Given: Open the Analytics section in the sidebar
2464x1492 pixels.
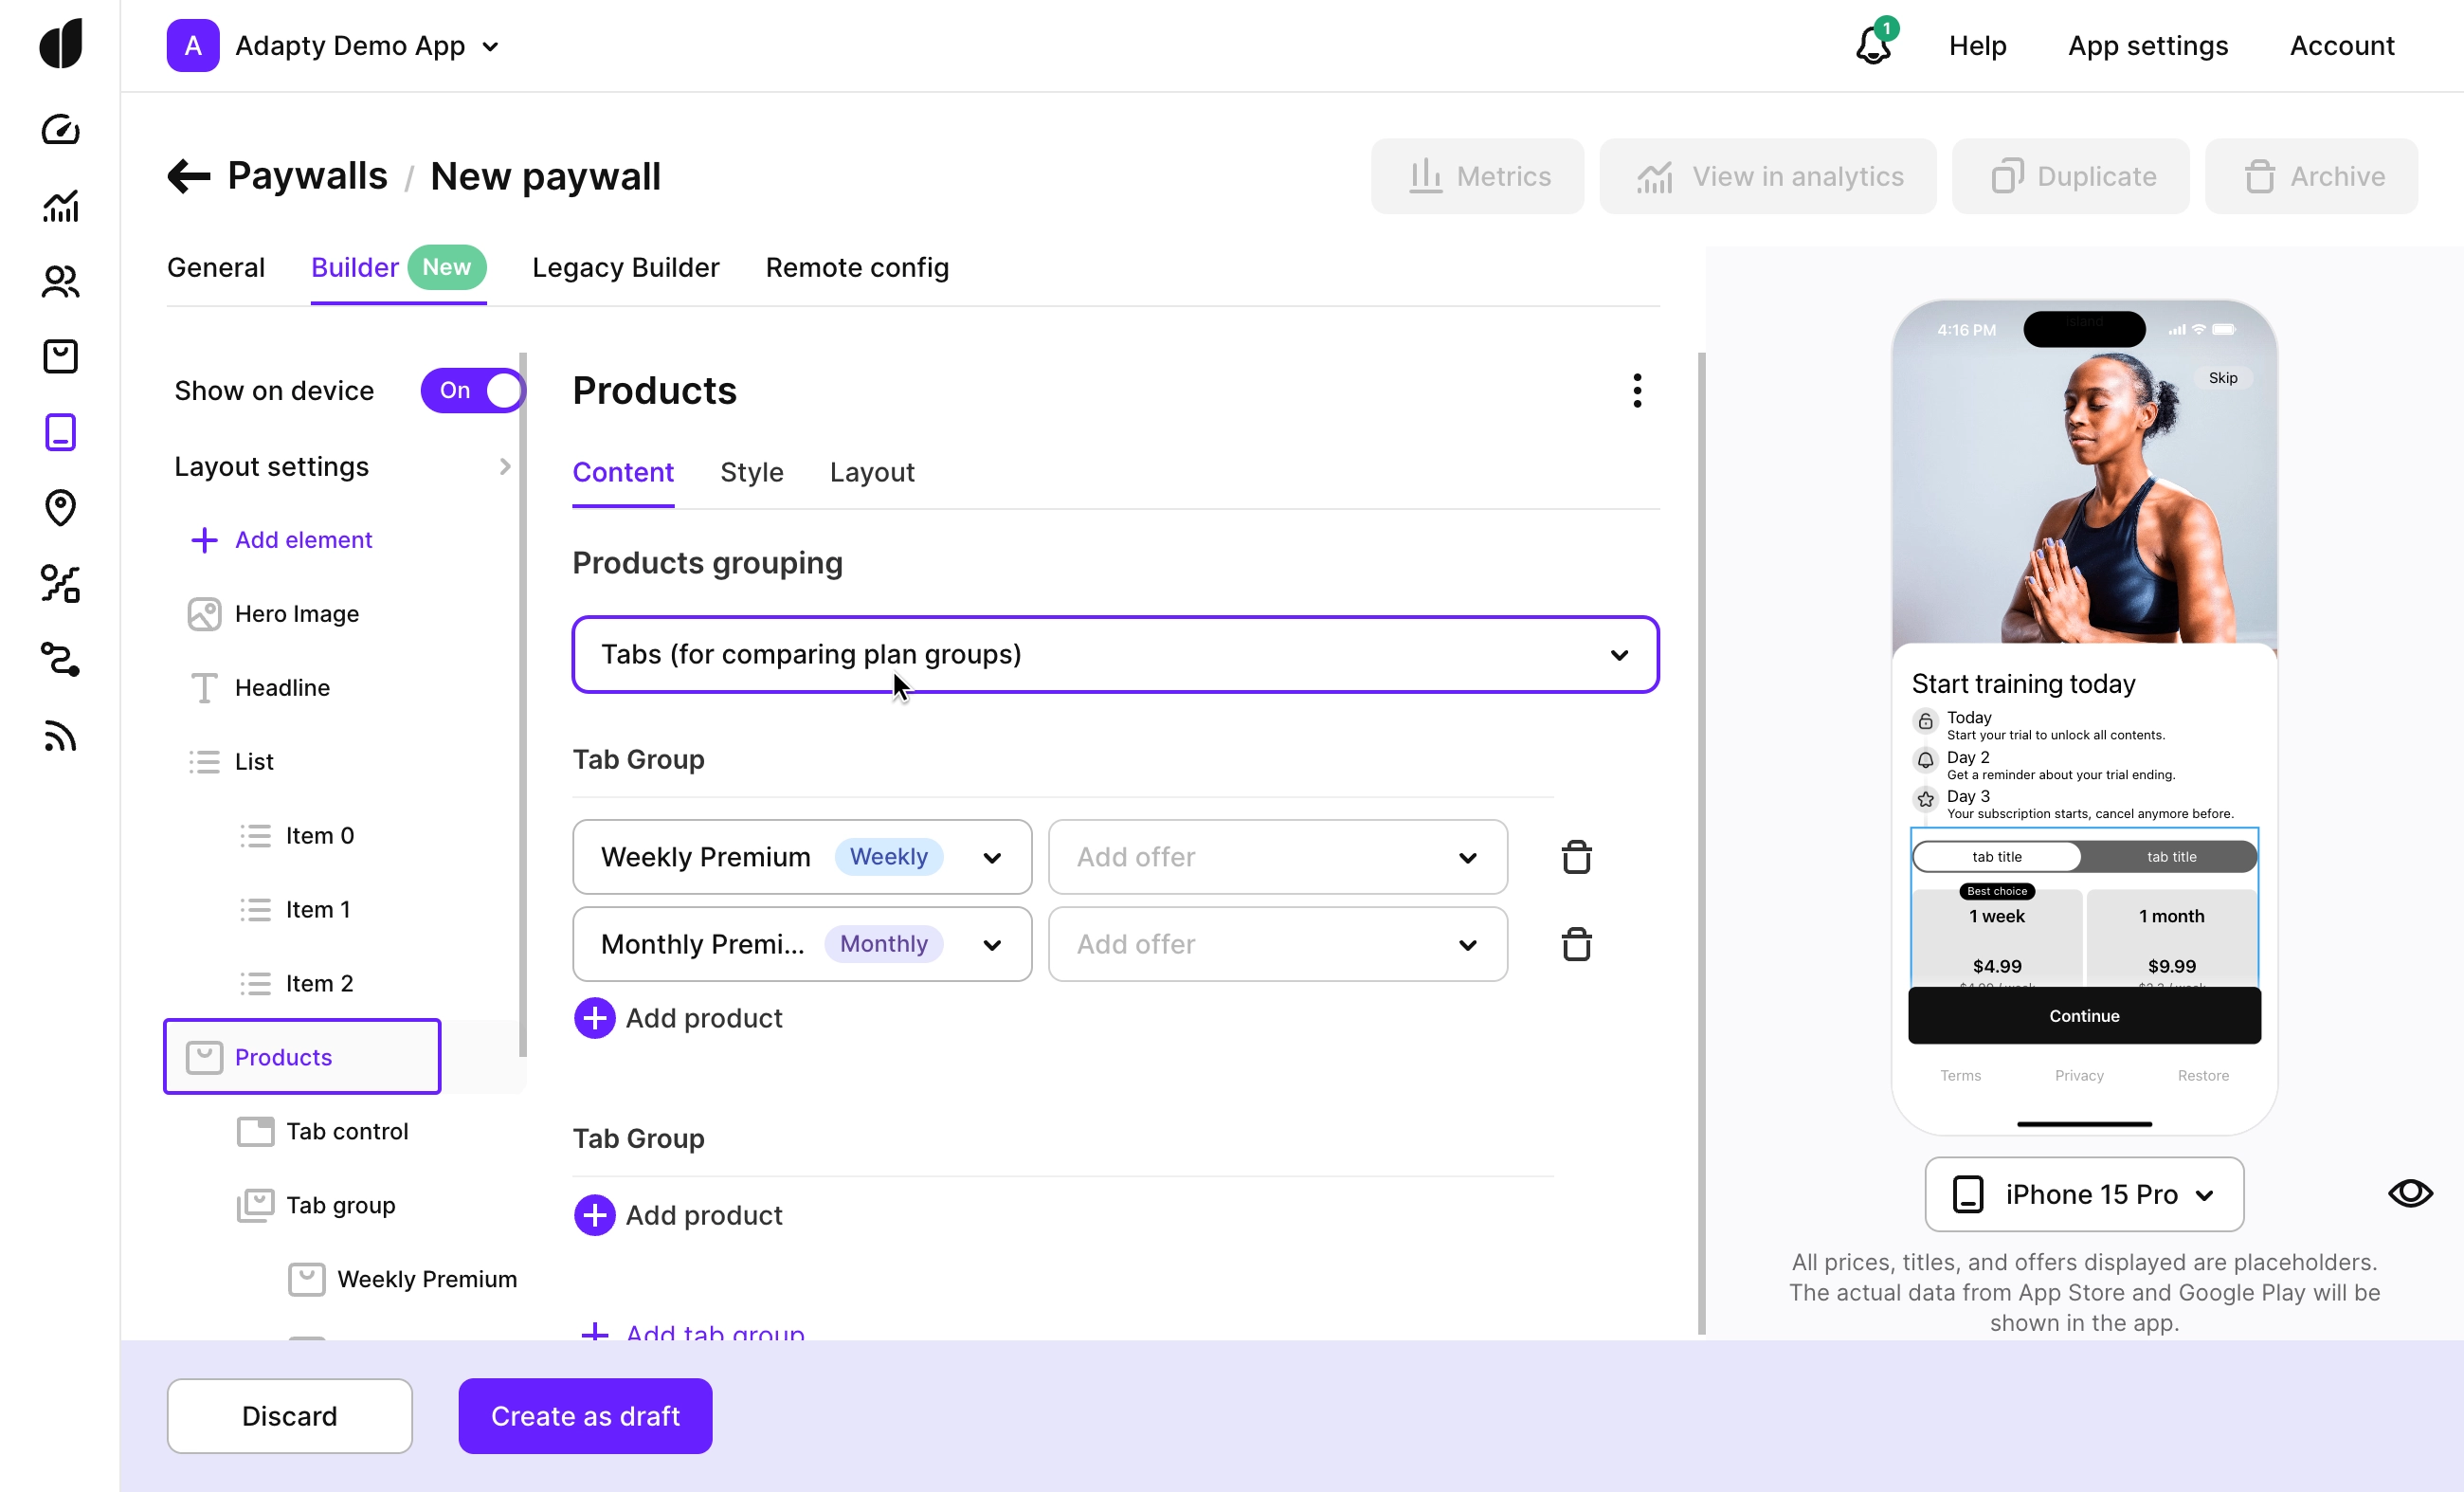Looking at the screenshot, I should pos(60,206).
